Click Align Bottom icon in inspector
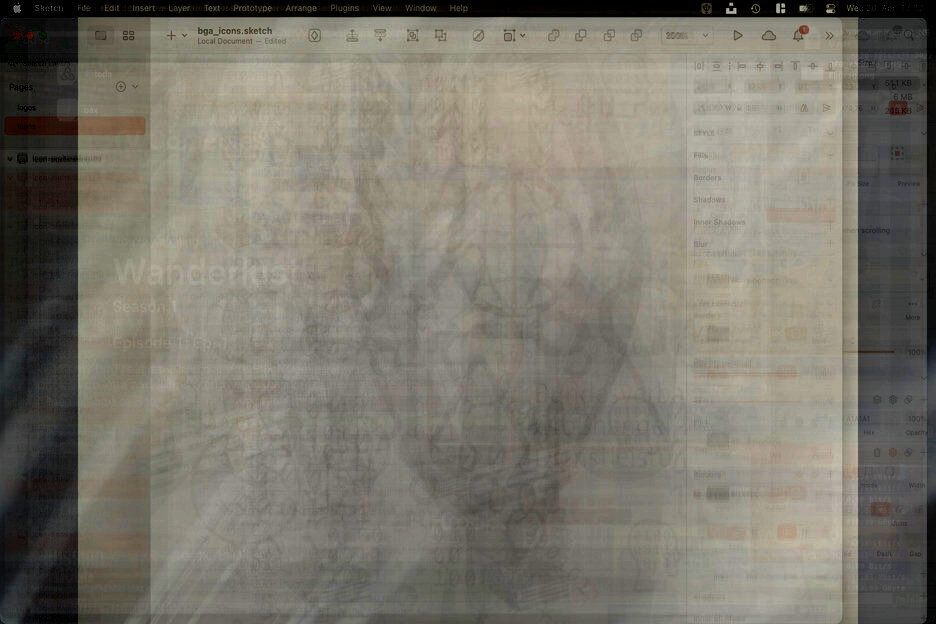This screenshot has height=624, width=936. click(x=830, y=67)
